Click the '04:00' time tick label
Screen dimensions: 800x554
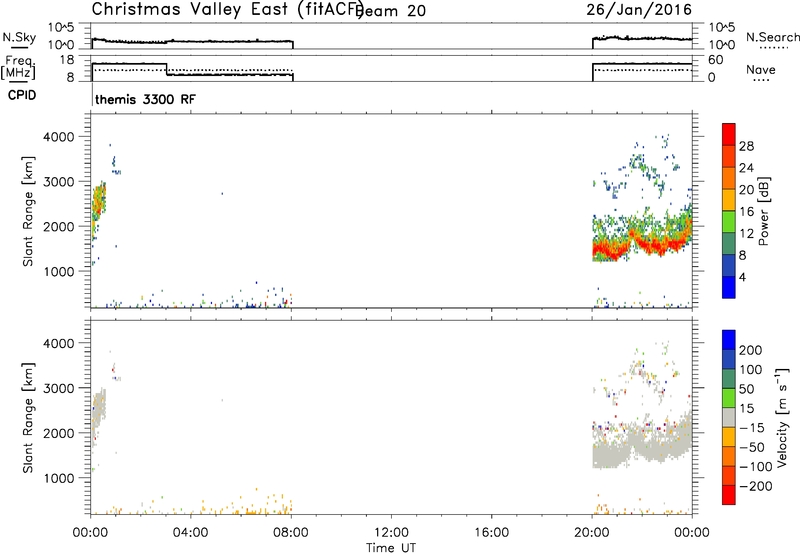[x=190, y=533]
